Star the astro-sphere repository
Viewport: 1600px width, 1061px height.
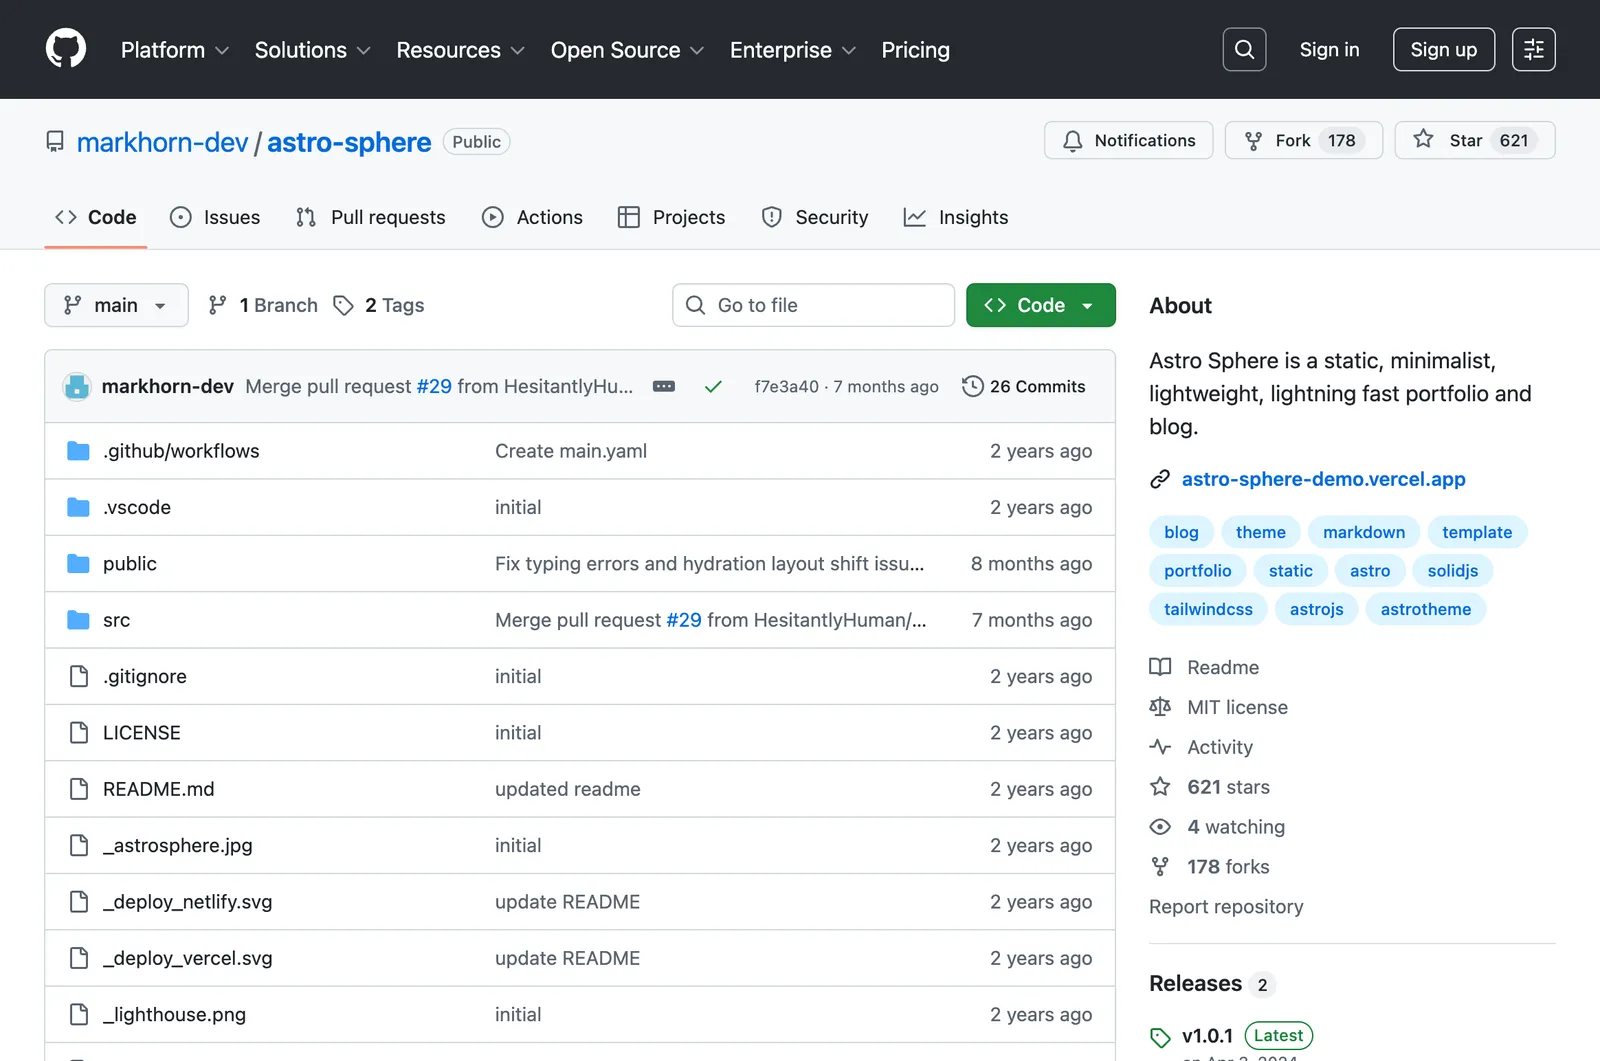coord(1474,140)
